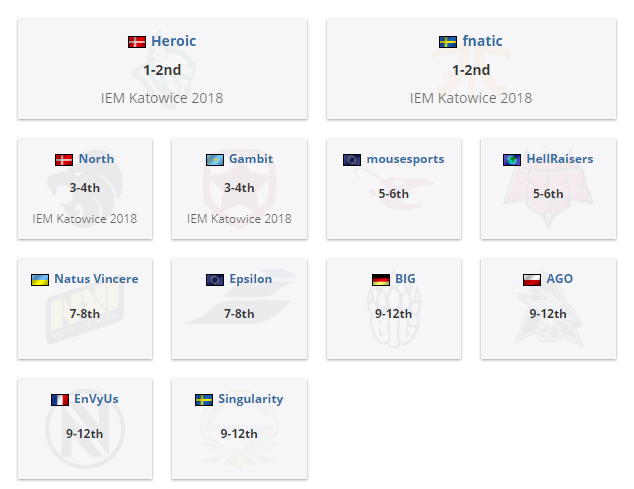Click the Poland flag beside AGO
The width and height of the screenshot is (634, 489).
coord(532,280)
